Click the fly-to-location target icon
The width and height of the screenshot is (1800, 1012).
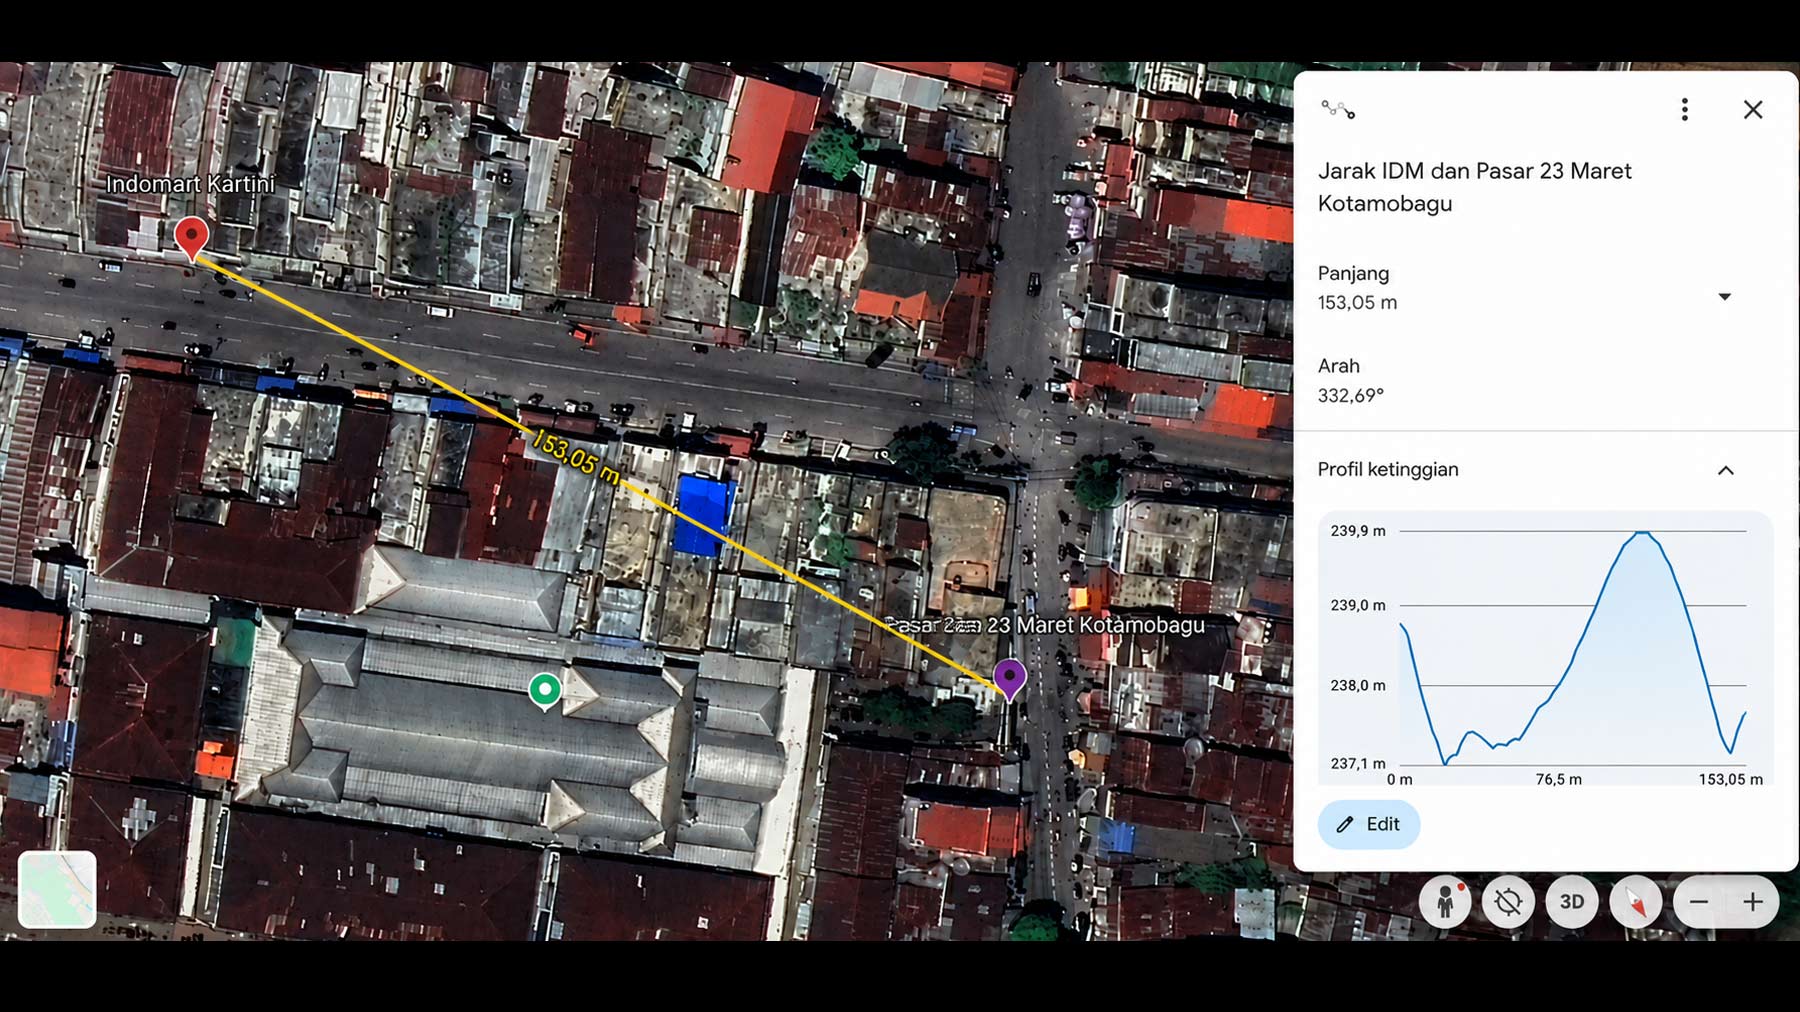coord(1508,901)
